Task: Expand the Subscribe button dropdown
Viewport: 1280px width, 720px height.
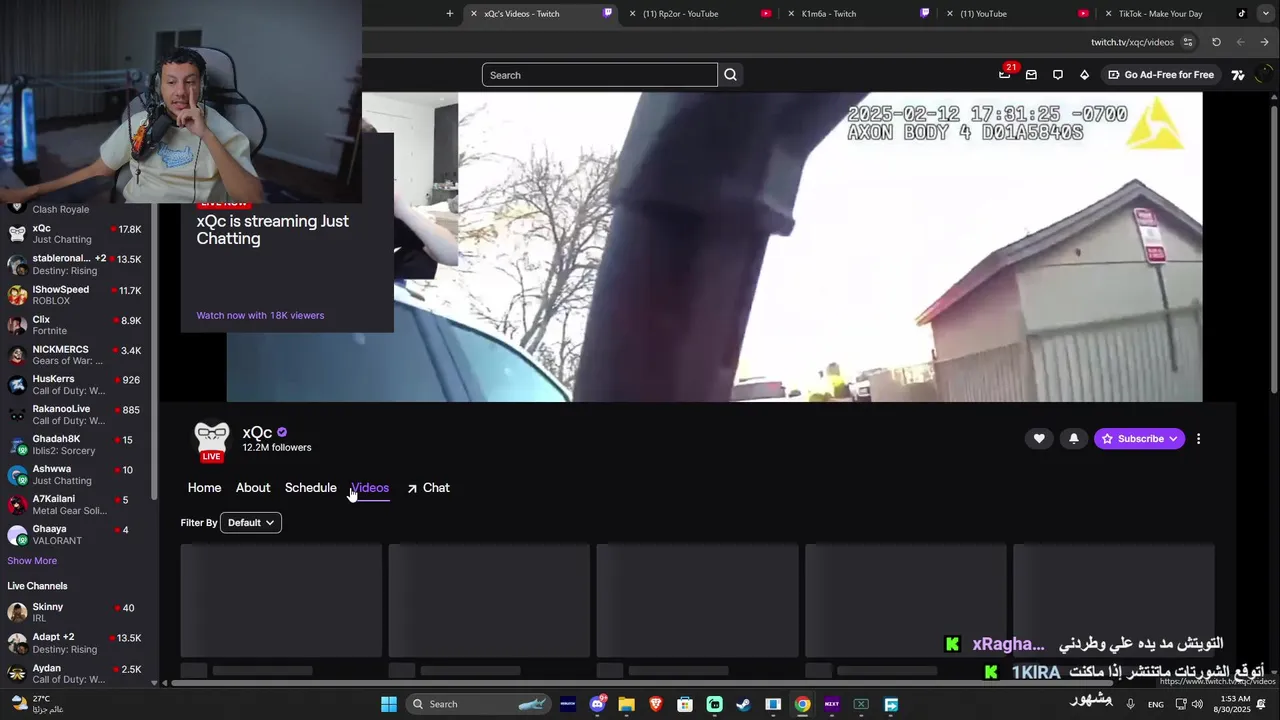Action: pyautogui.click(x=1173, y=438)
